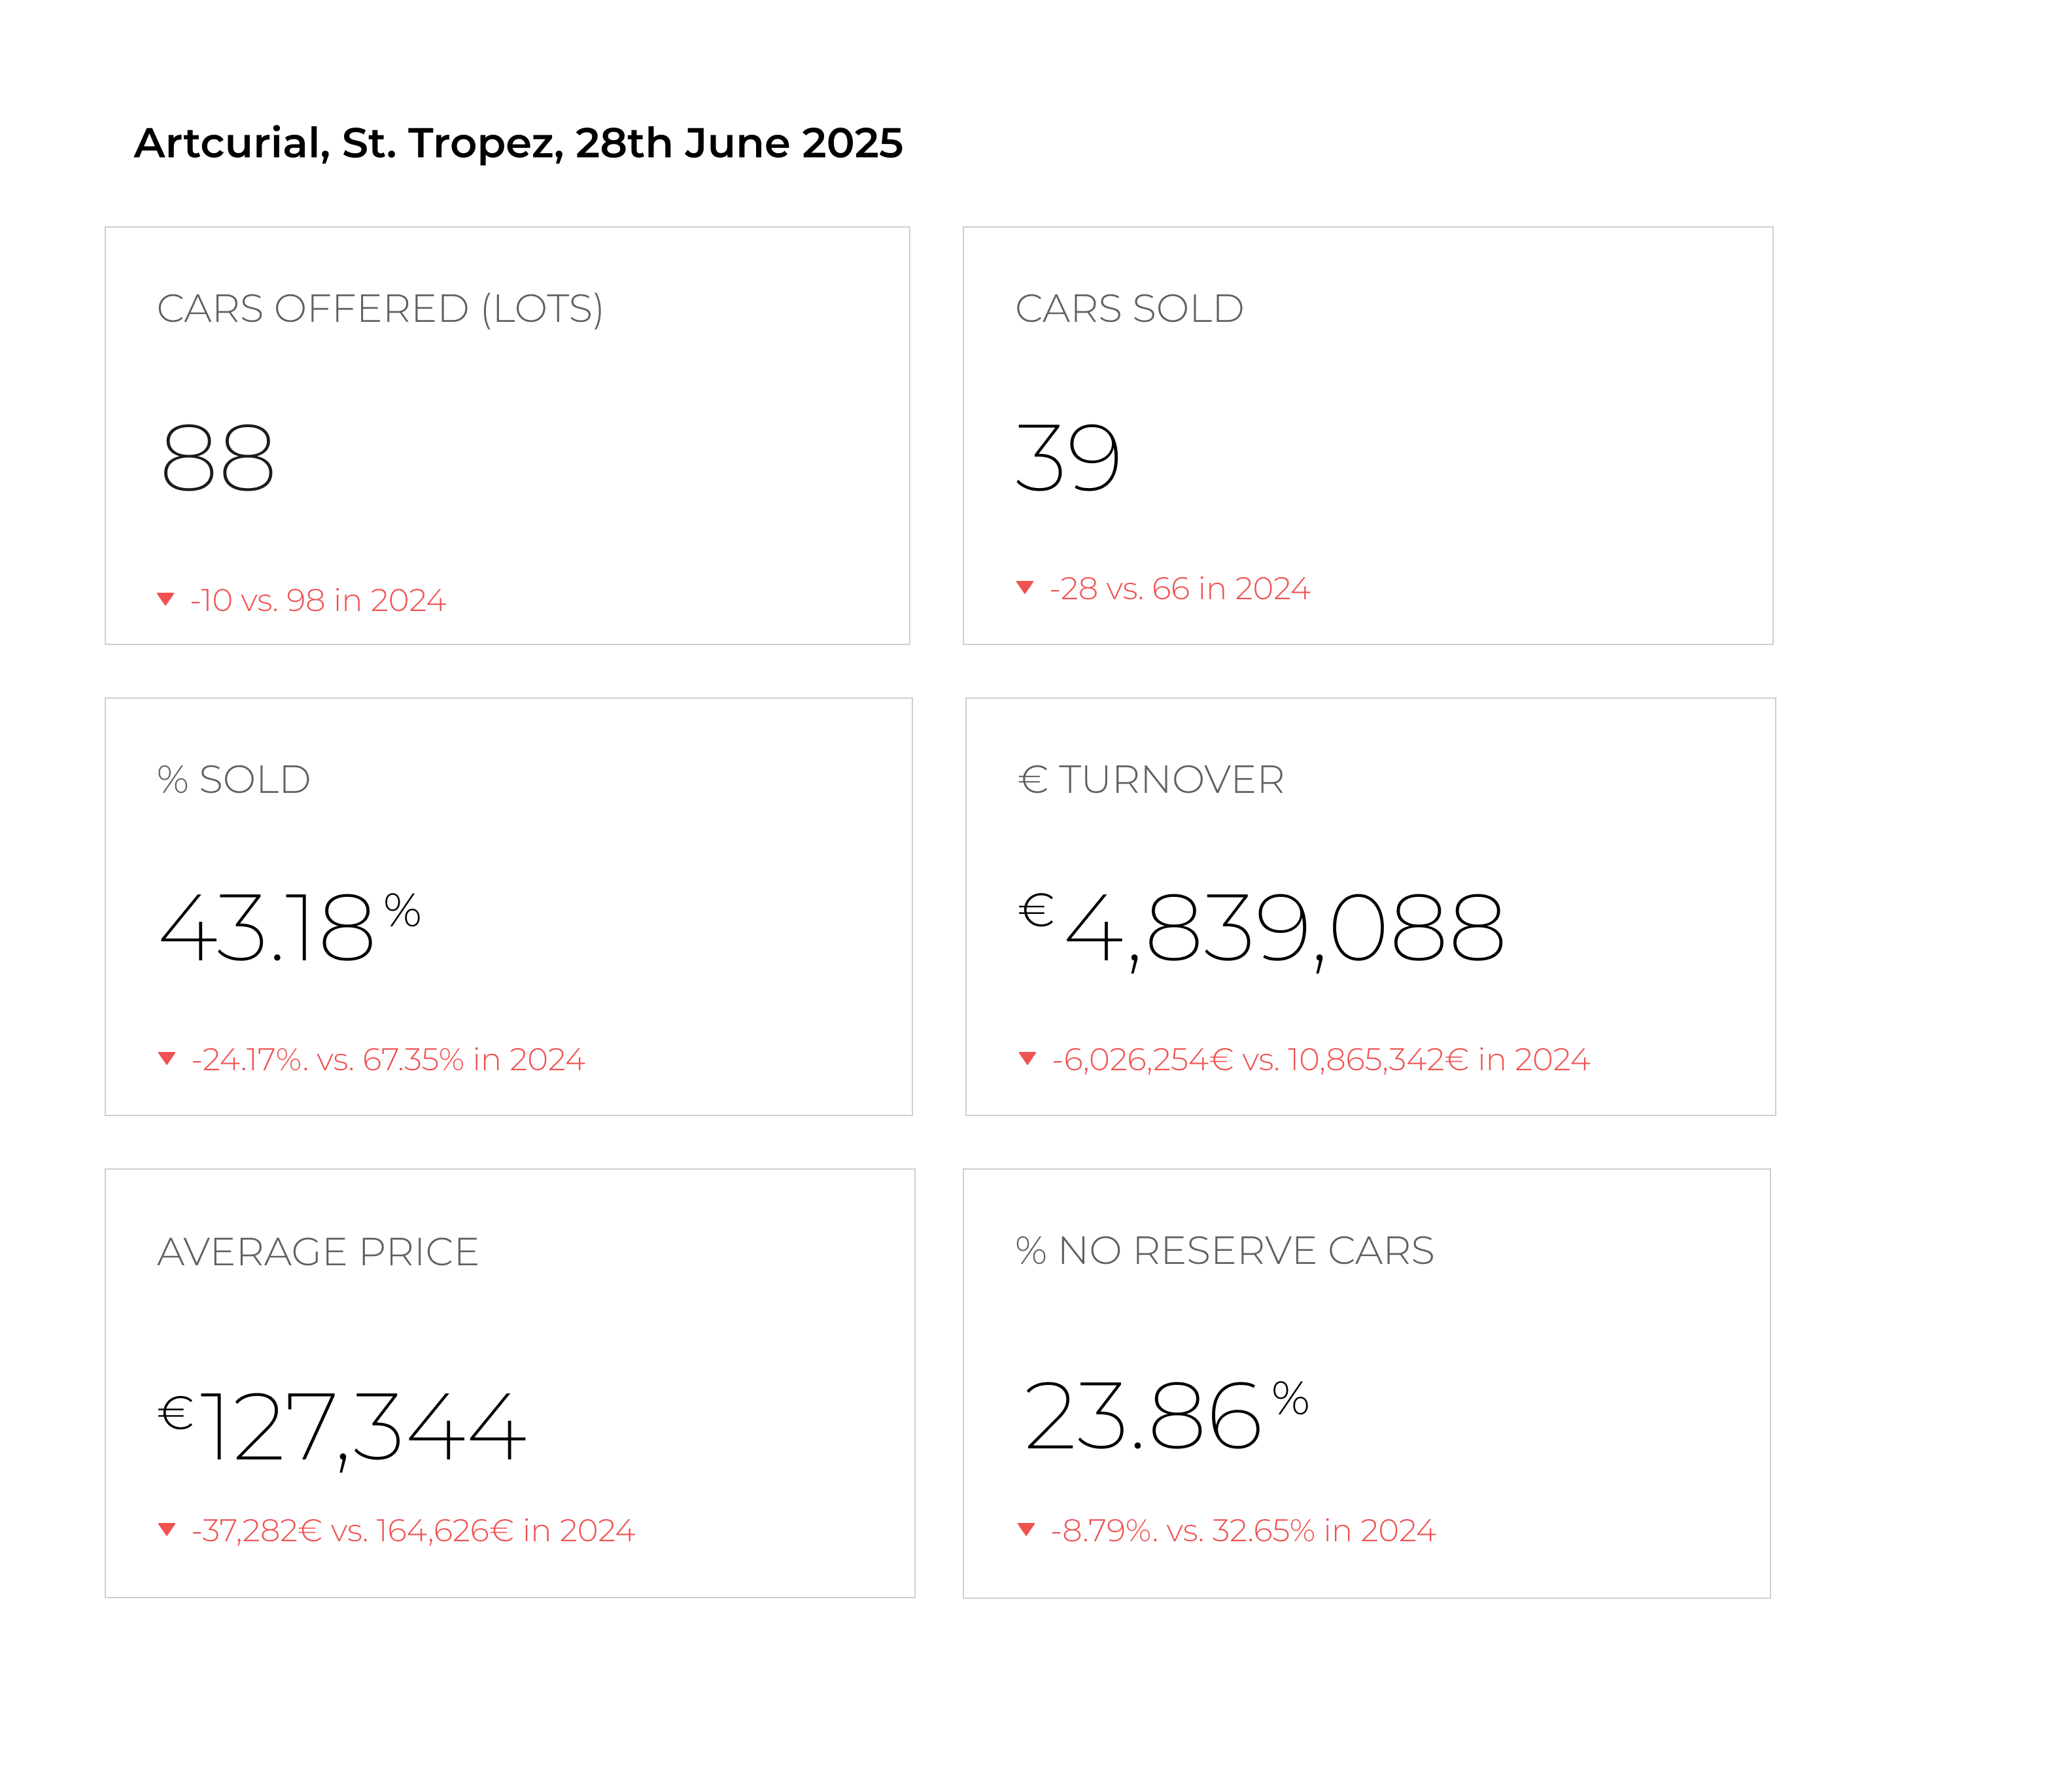The image size is (2072, 1782).
Task: Click the red down triangle beside -24.17%
Action: [167, 1058]
